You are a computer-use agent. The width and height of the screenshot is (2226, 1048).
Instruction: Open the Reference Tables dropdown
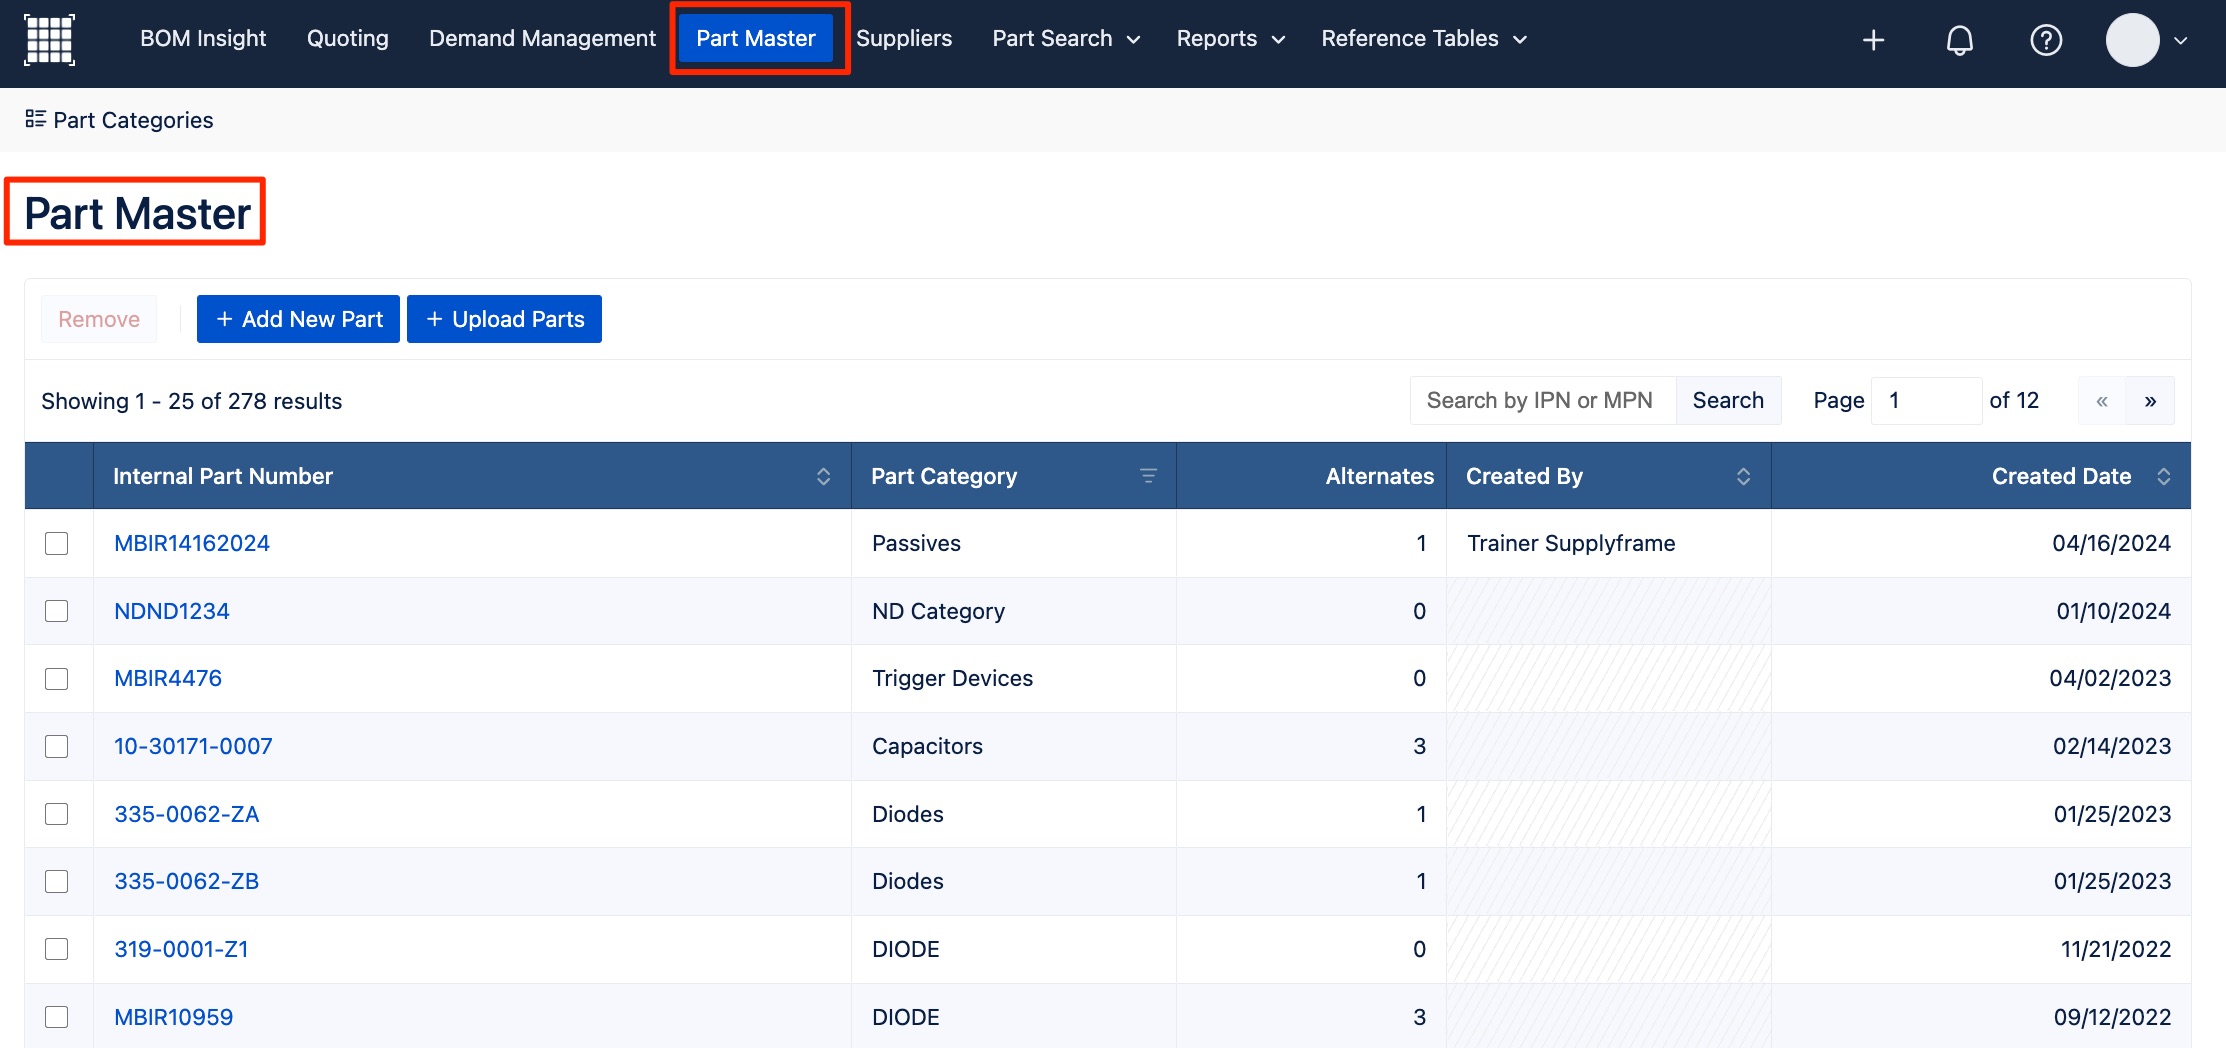coord(1424,39)
